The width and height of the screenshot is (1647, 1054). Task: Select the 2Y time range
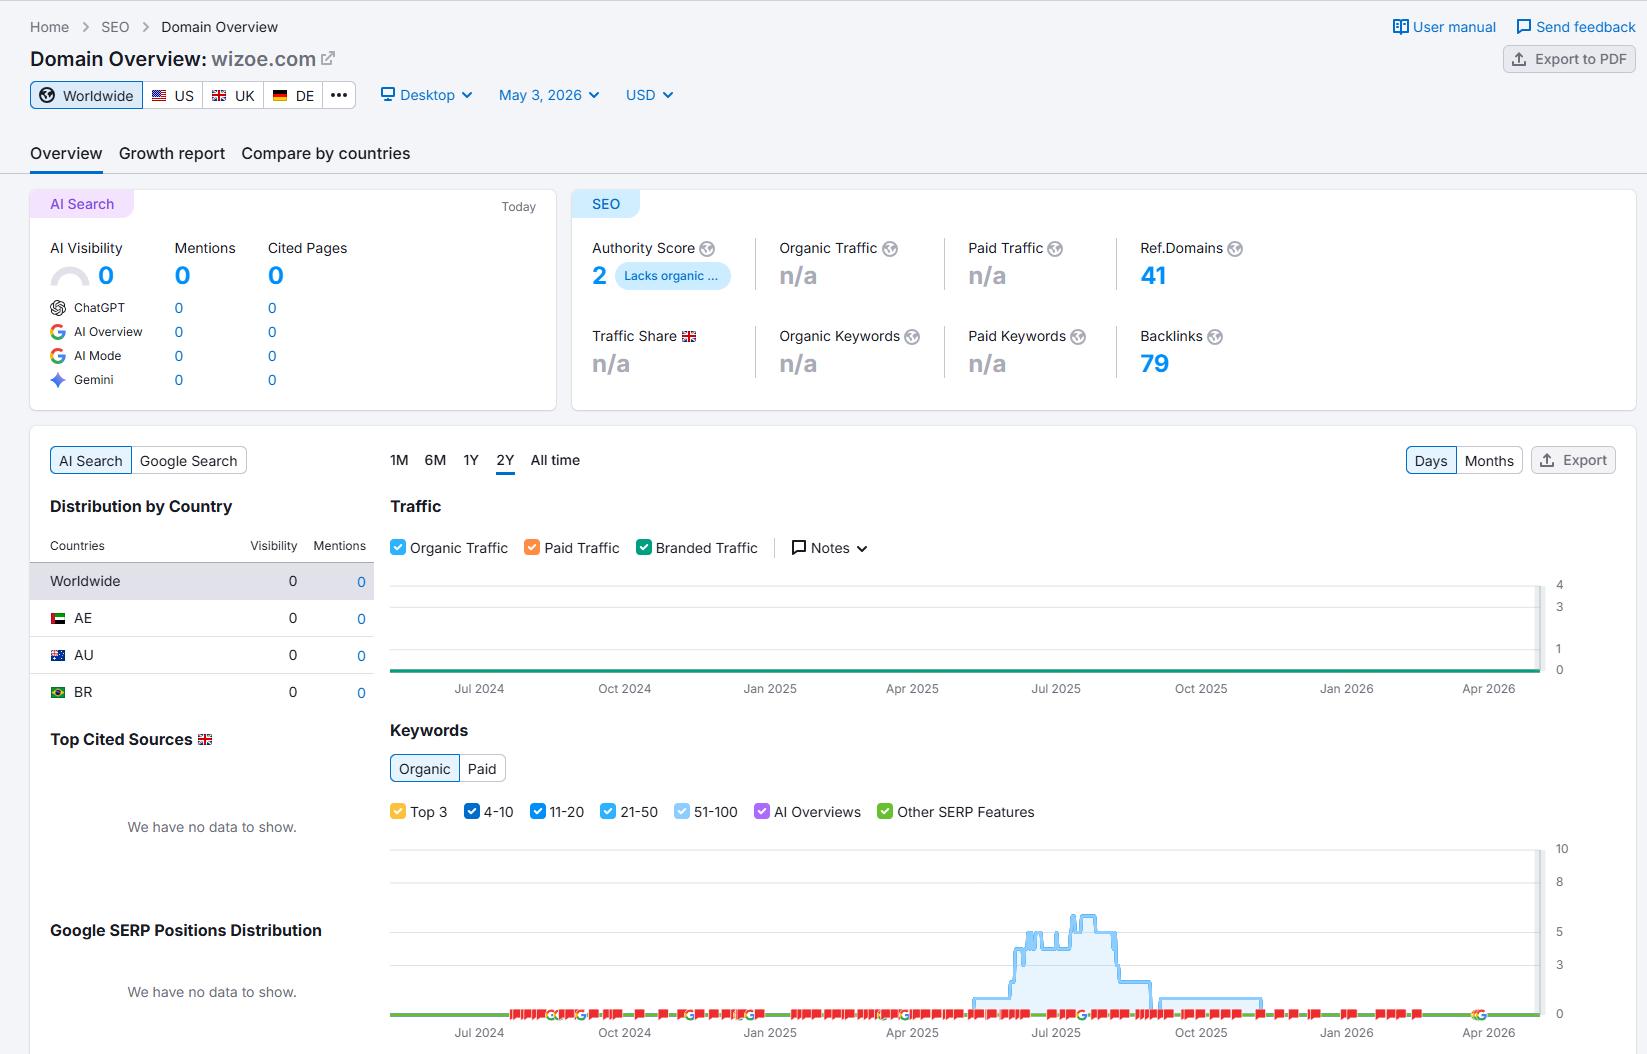pos(505,460)
